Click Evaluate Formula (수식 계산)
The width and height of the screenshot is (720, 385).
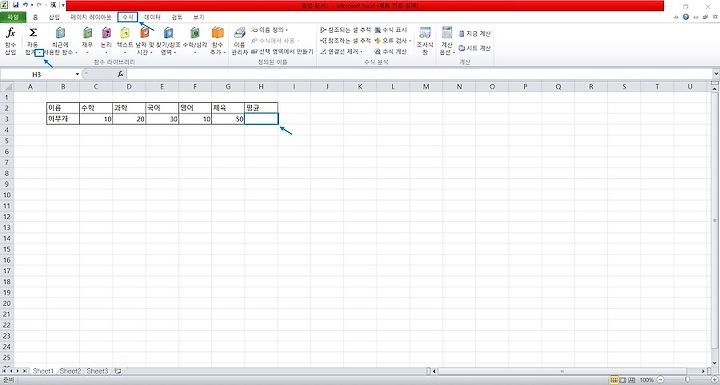point(391,52)
